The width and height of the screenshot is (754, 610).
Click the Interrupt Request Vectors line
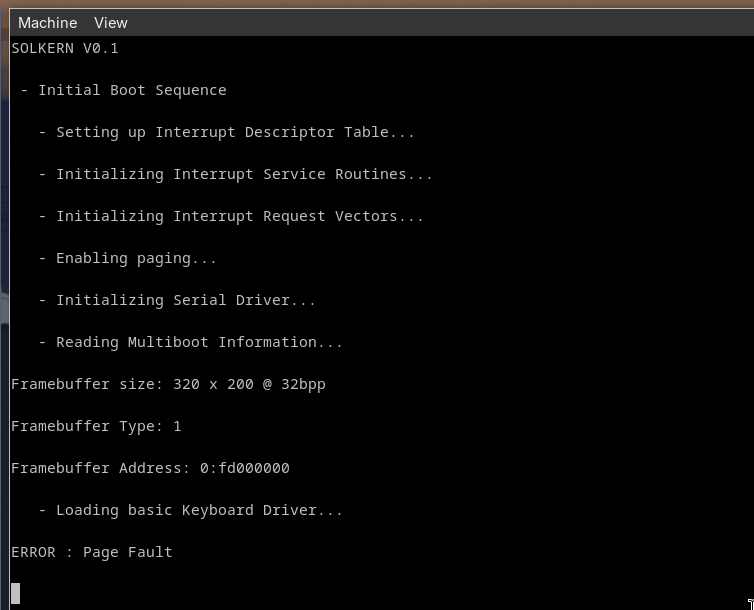(231, 216)
